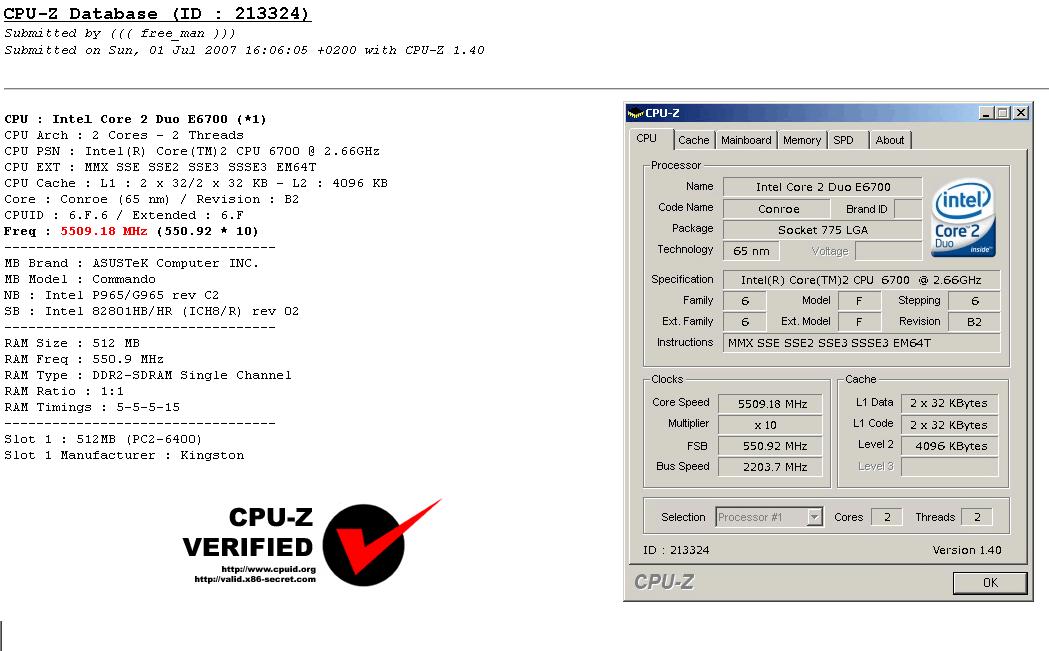Click the empty Brand ID field
This screenshot has width=1049, height=651.
click(908, 209)
